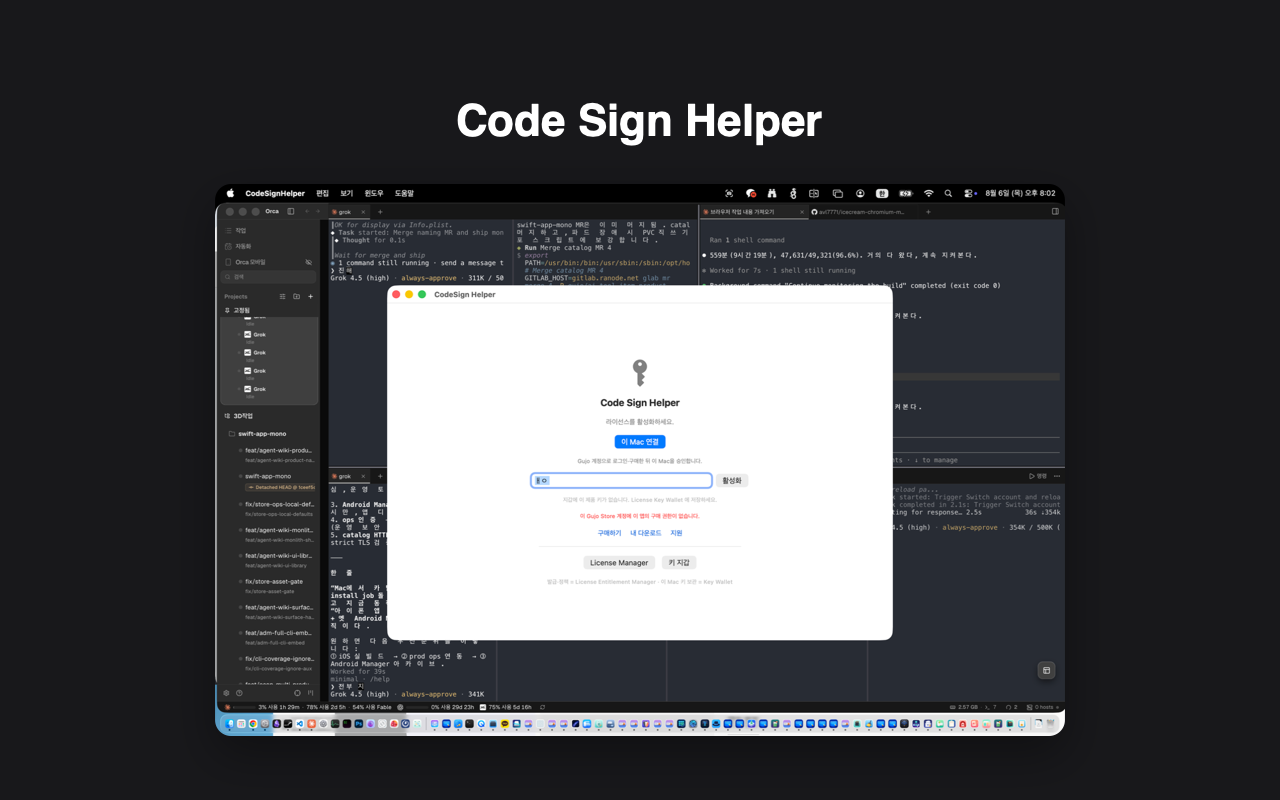Toggle Orca right sidebar panel icon
Screen dimensions: 1280x800
pos(1055,212)
